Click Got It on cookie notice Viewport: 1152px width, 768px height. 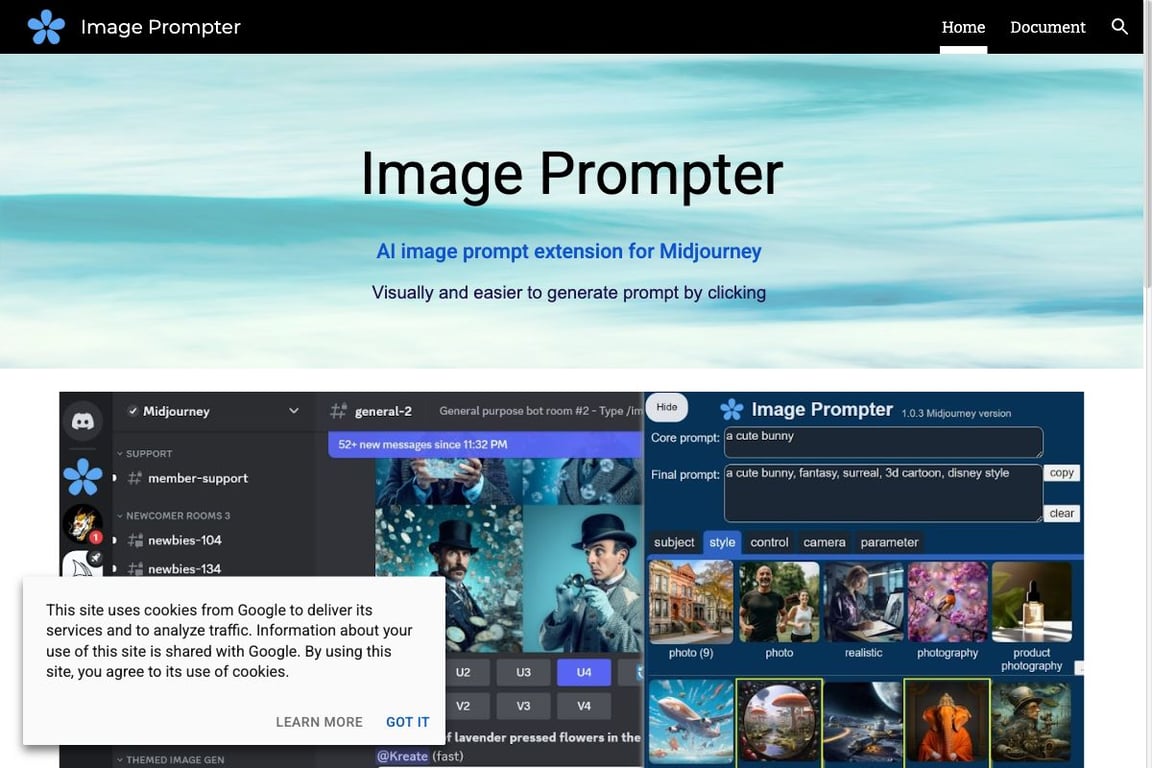(x=408, y=722)
